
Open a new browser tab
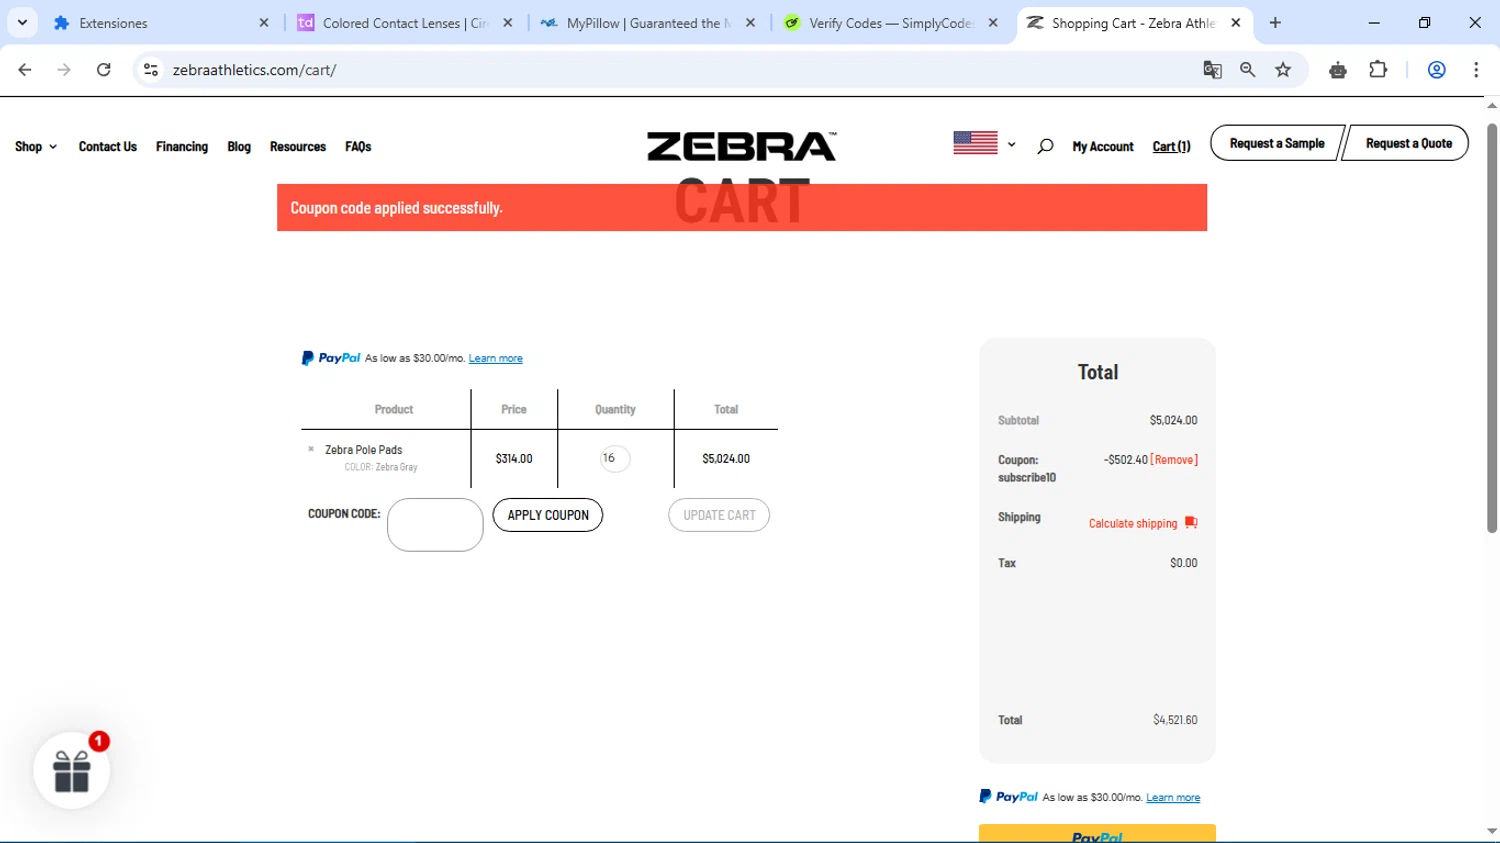click(x=1275, y=22)
